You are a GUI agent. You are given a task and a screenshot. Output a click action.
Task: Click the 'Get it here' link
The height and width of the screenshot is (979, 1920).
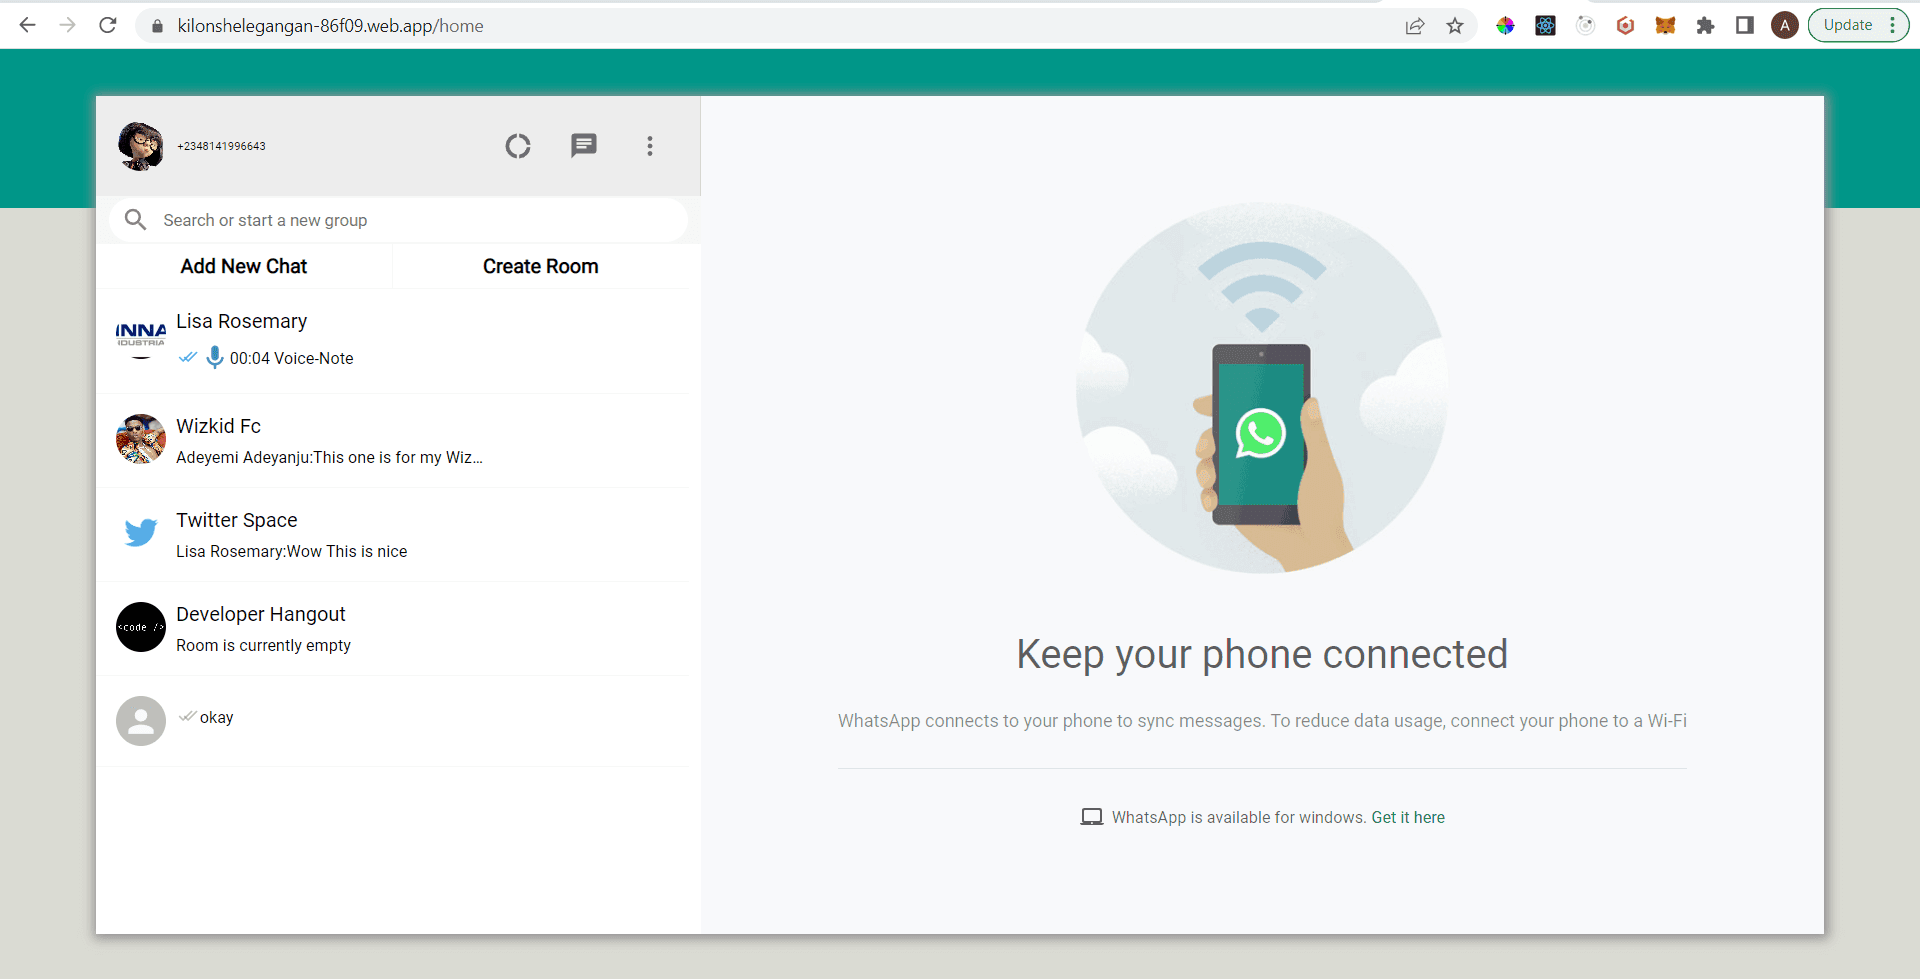click(1408, 817)
